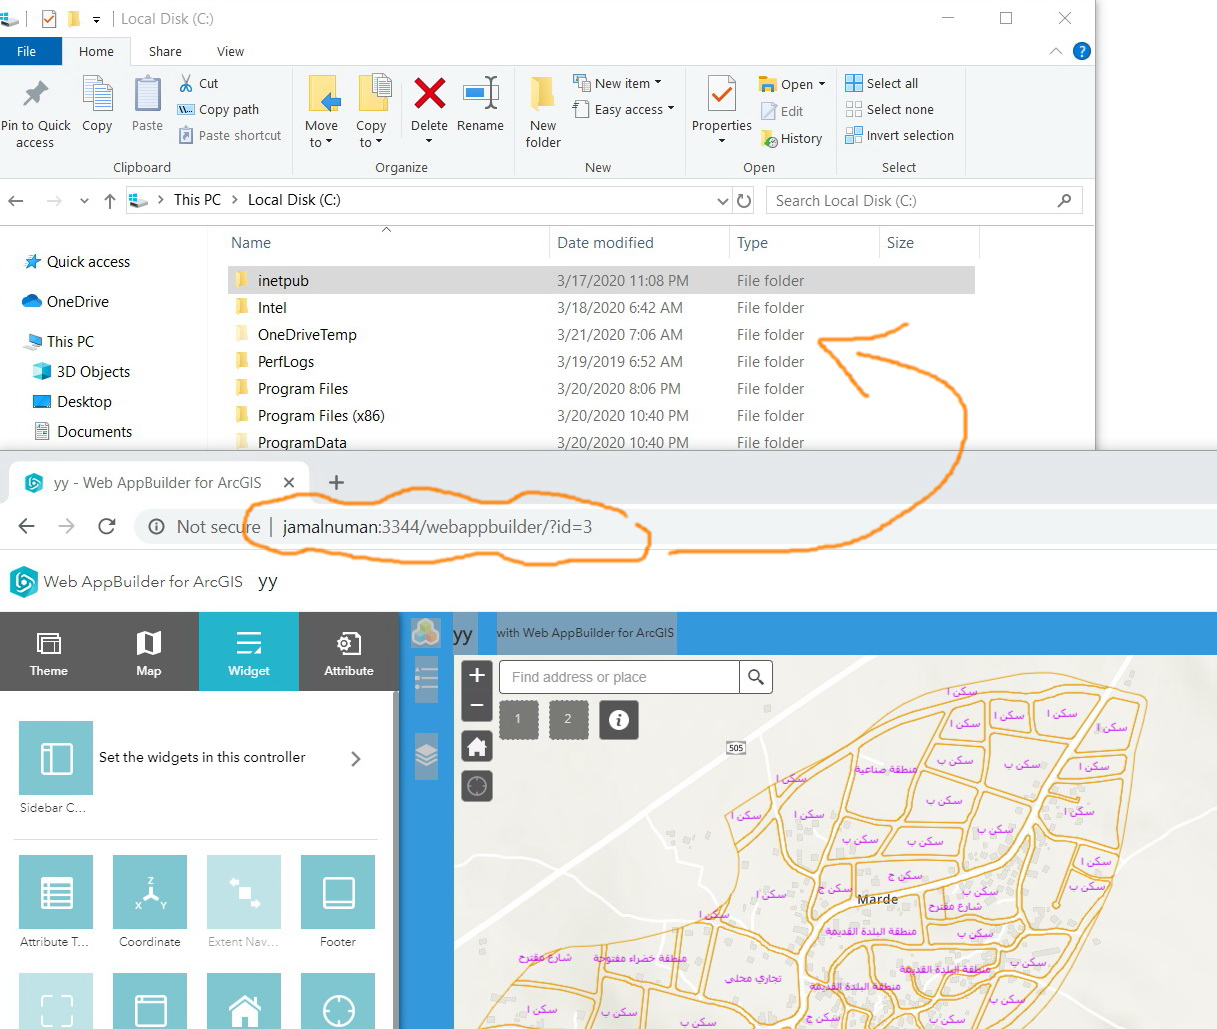This screenshot has height=1029, width=1217.
Task: Click the Properties ribbon icon
Action: click(x=721, y=94)
